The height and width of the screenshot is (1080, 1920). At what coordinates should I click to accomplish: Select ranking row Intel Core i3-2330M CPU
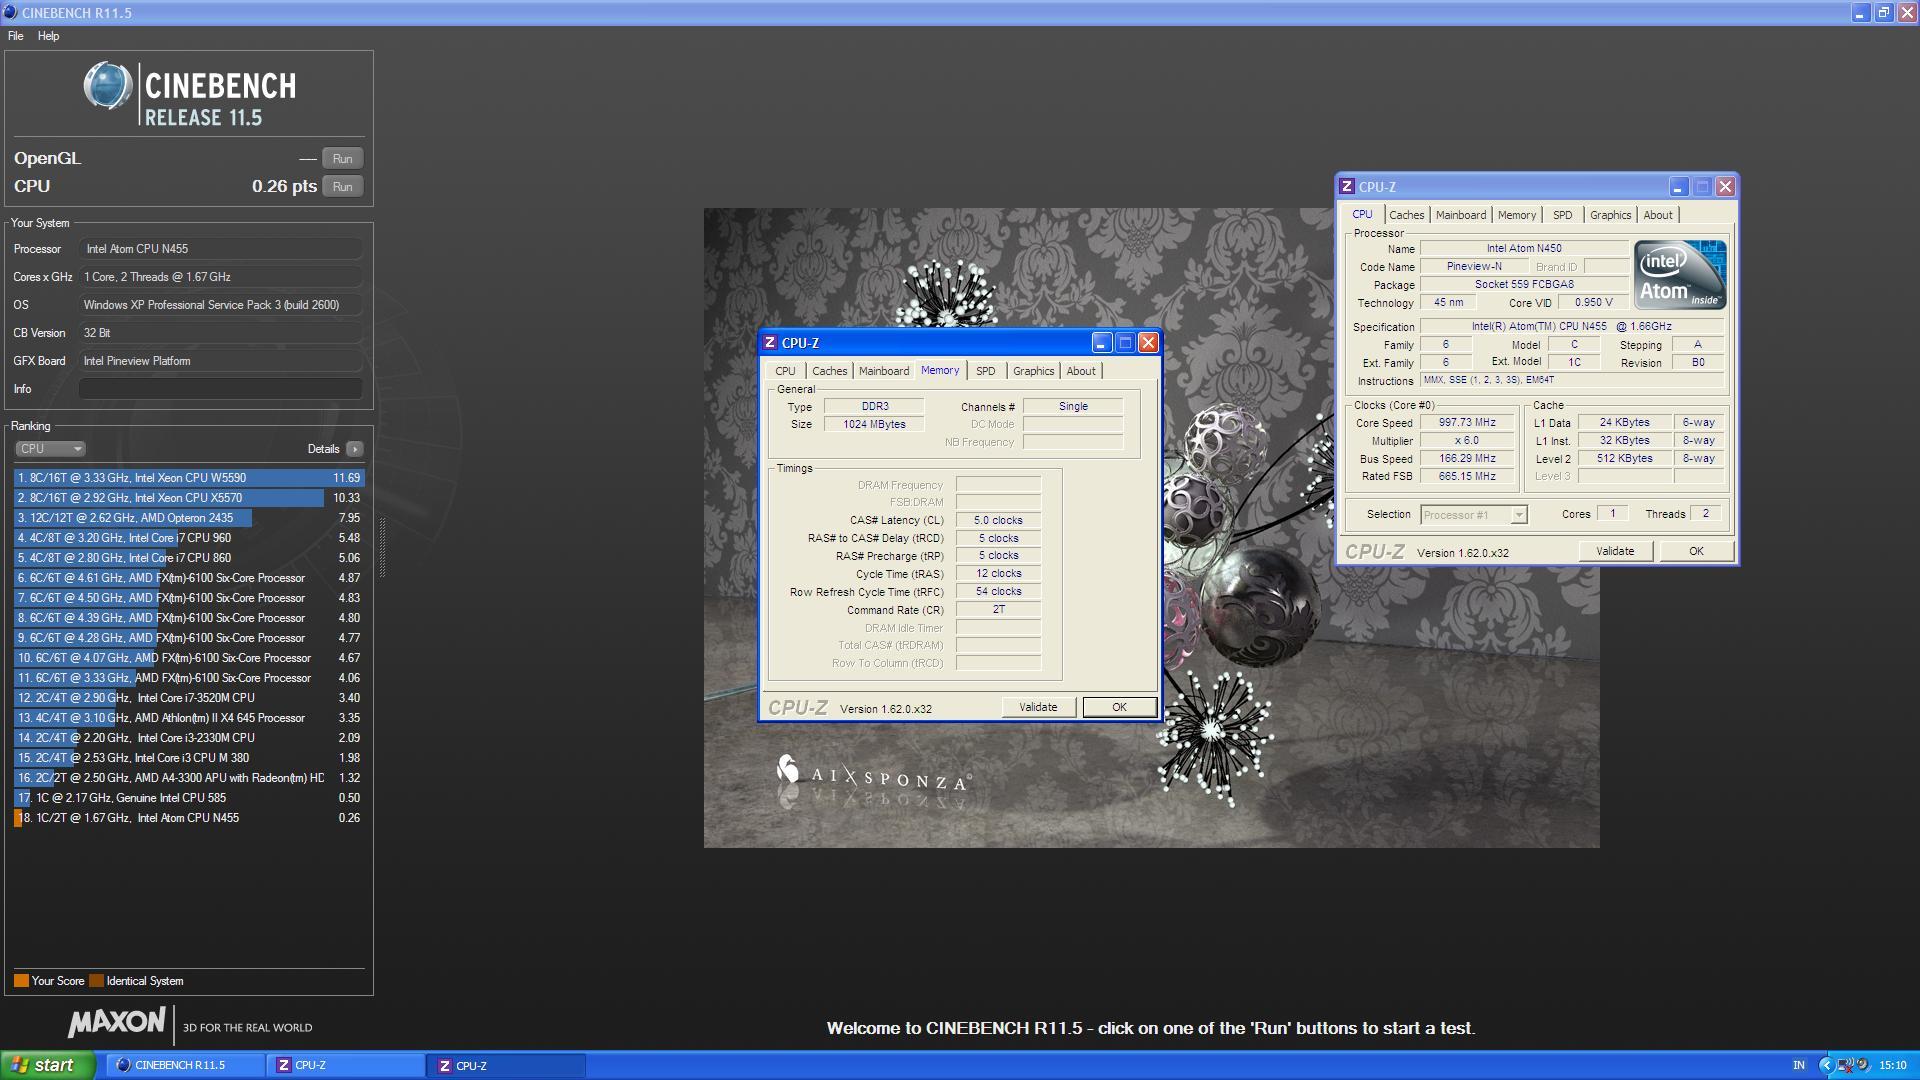tap(189, 738)
